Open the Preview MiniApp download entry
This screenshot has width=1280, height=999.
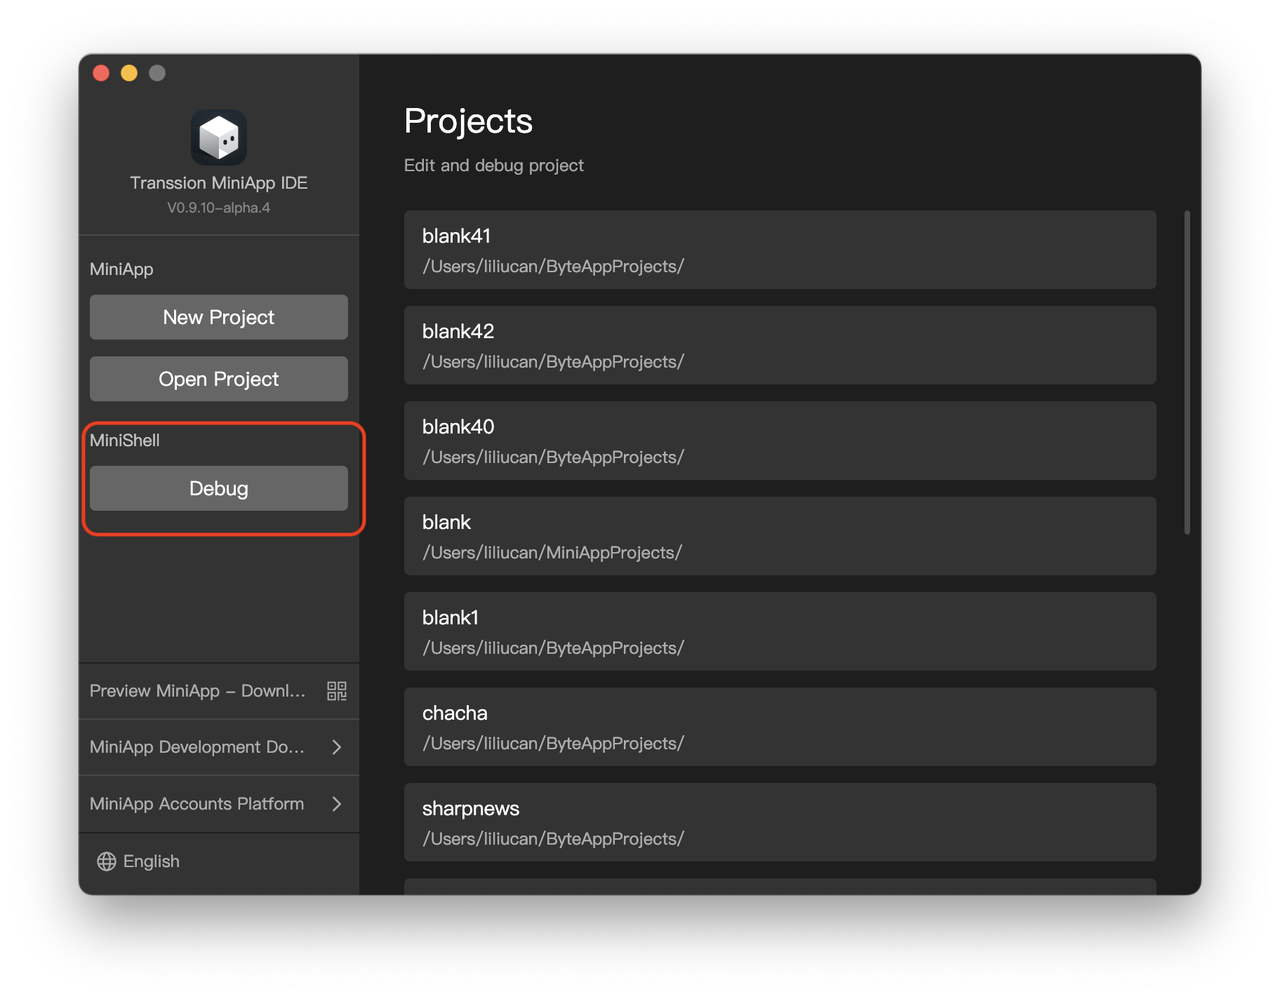219,691
